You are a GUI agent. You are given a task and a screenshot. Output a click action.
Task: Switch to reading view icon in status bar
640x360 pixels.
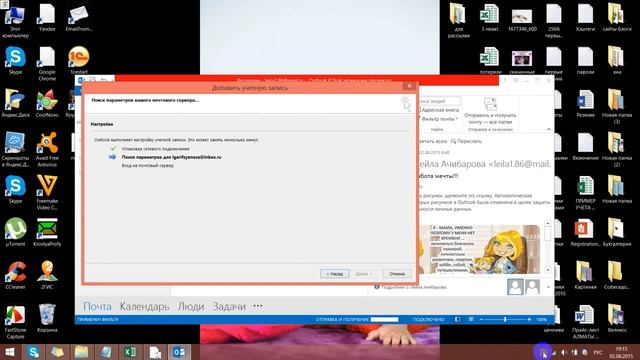click(x=471, y=319)
